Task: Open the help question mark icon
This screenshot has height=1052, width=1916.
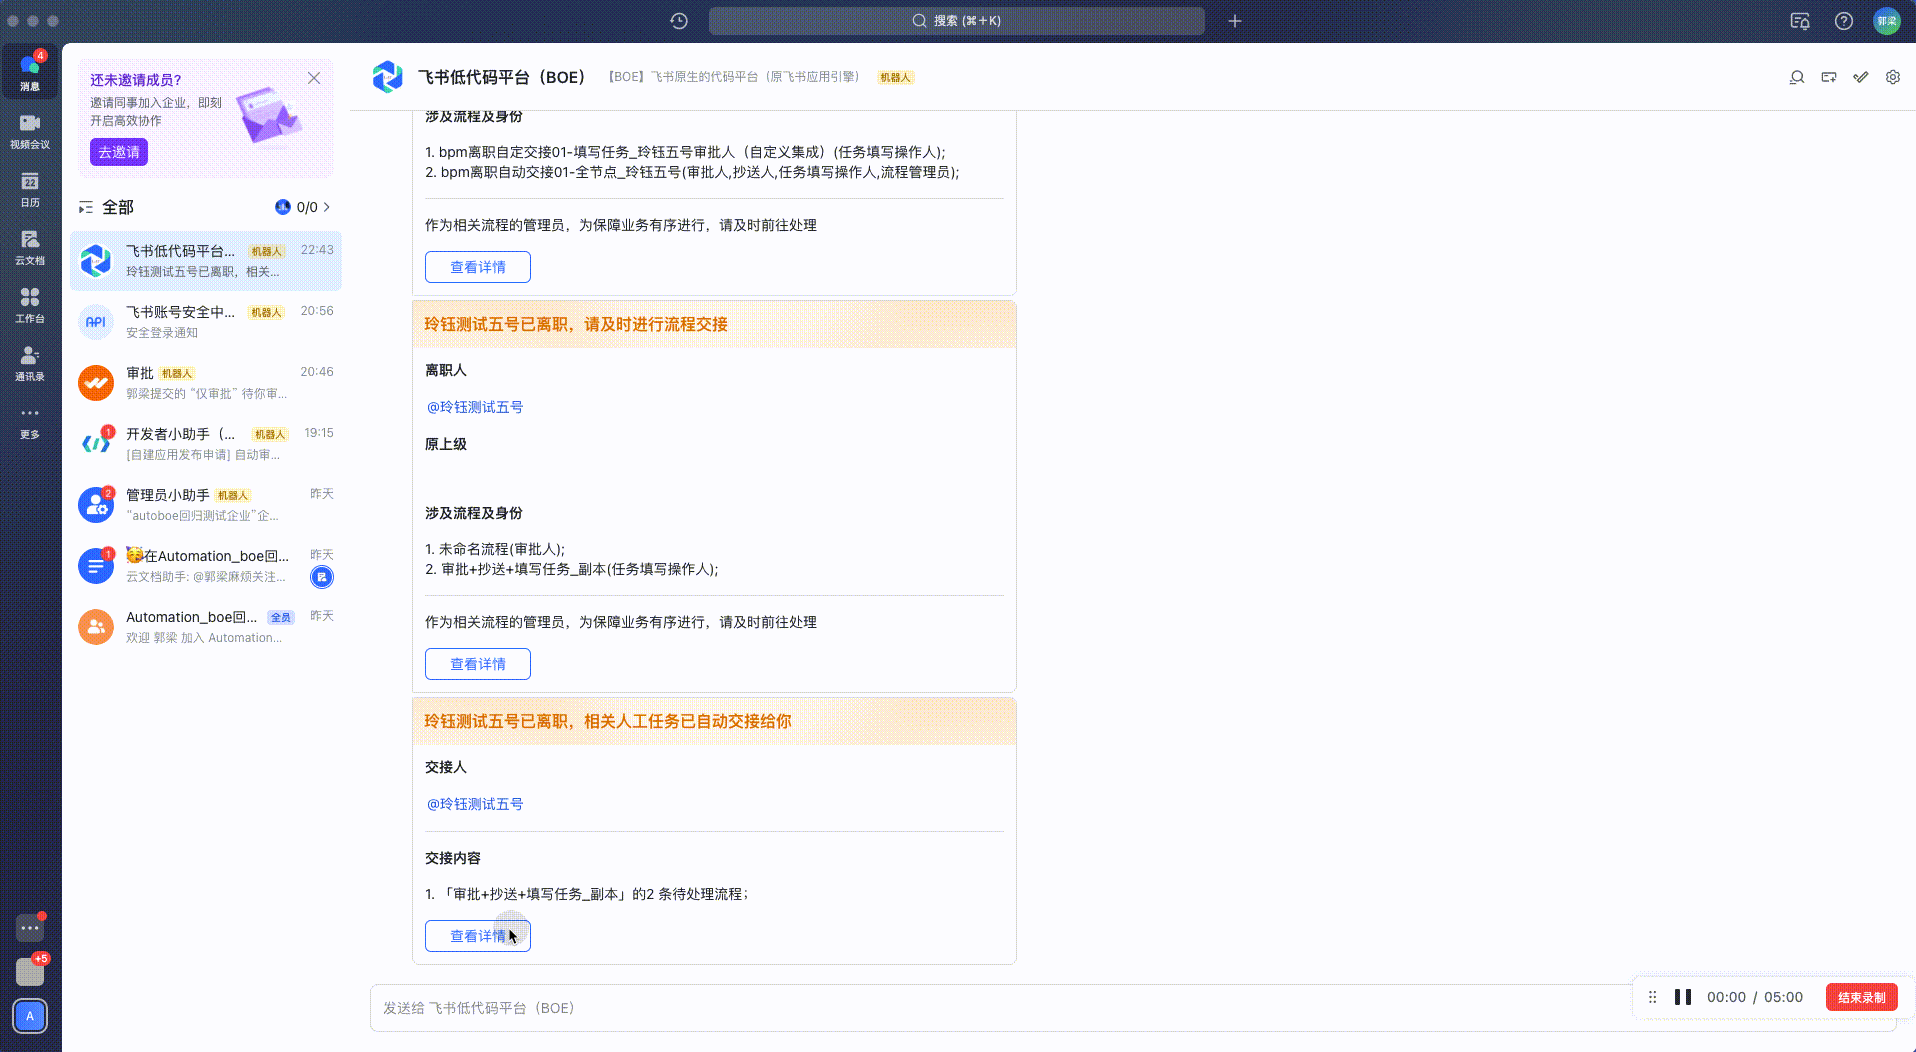Action: [1844, 21]
